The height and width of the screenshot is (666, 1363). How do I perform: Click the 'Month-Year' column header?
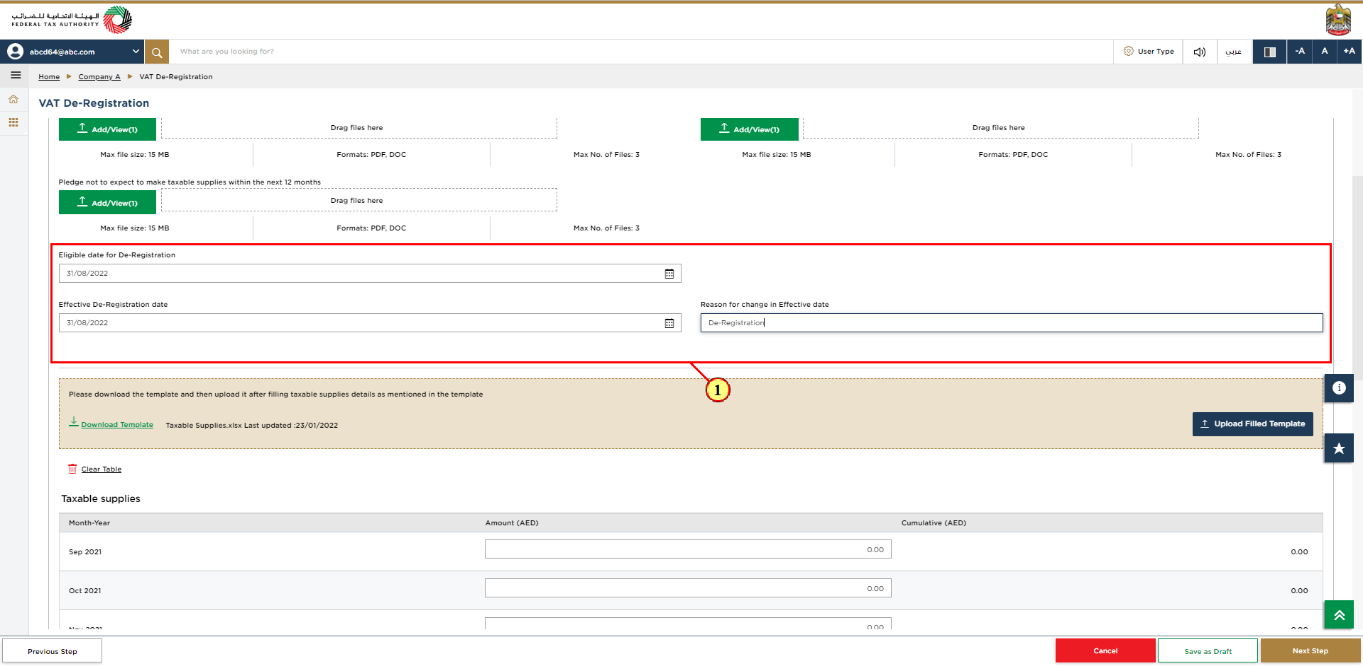pyautogui.click(x=89, y=523)
